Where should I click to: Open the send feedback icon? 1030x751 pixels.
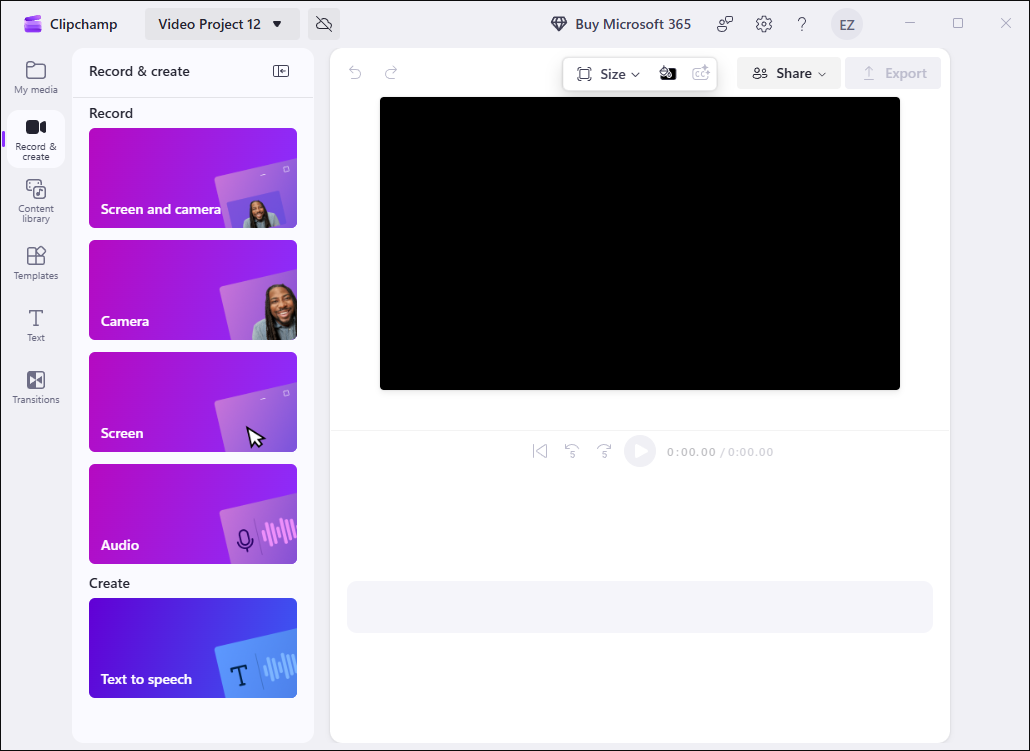[724, 24]
